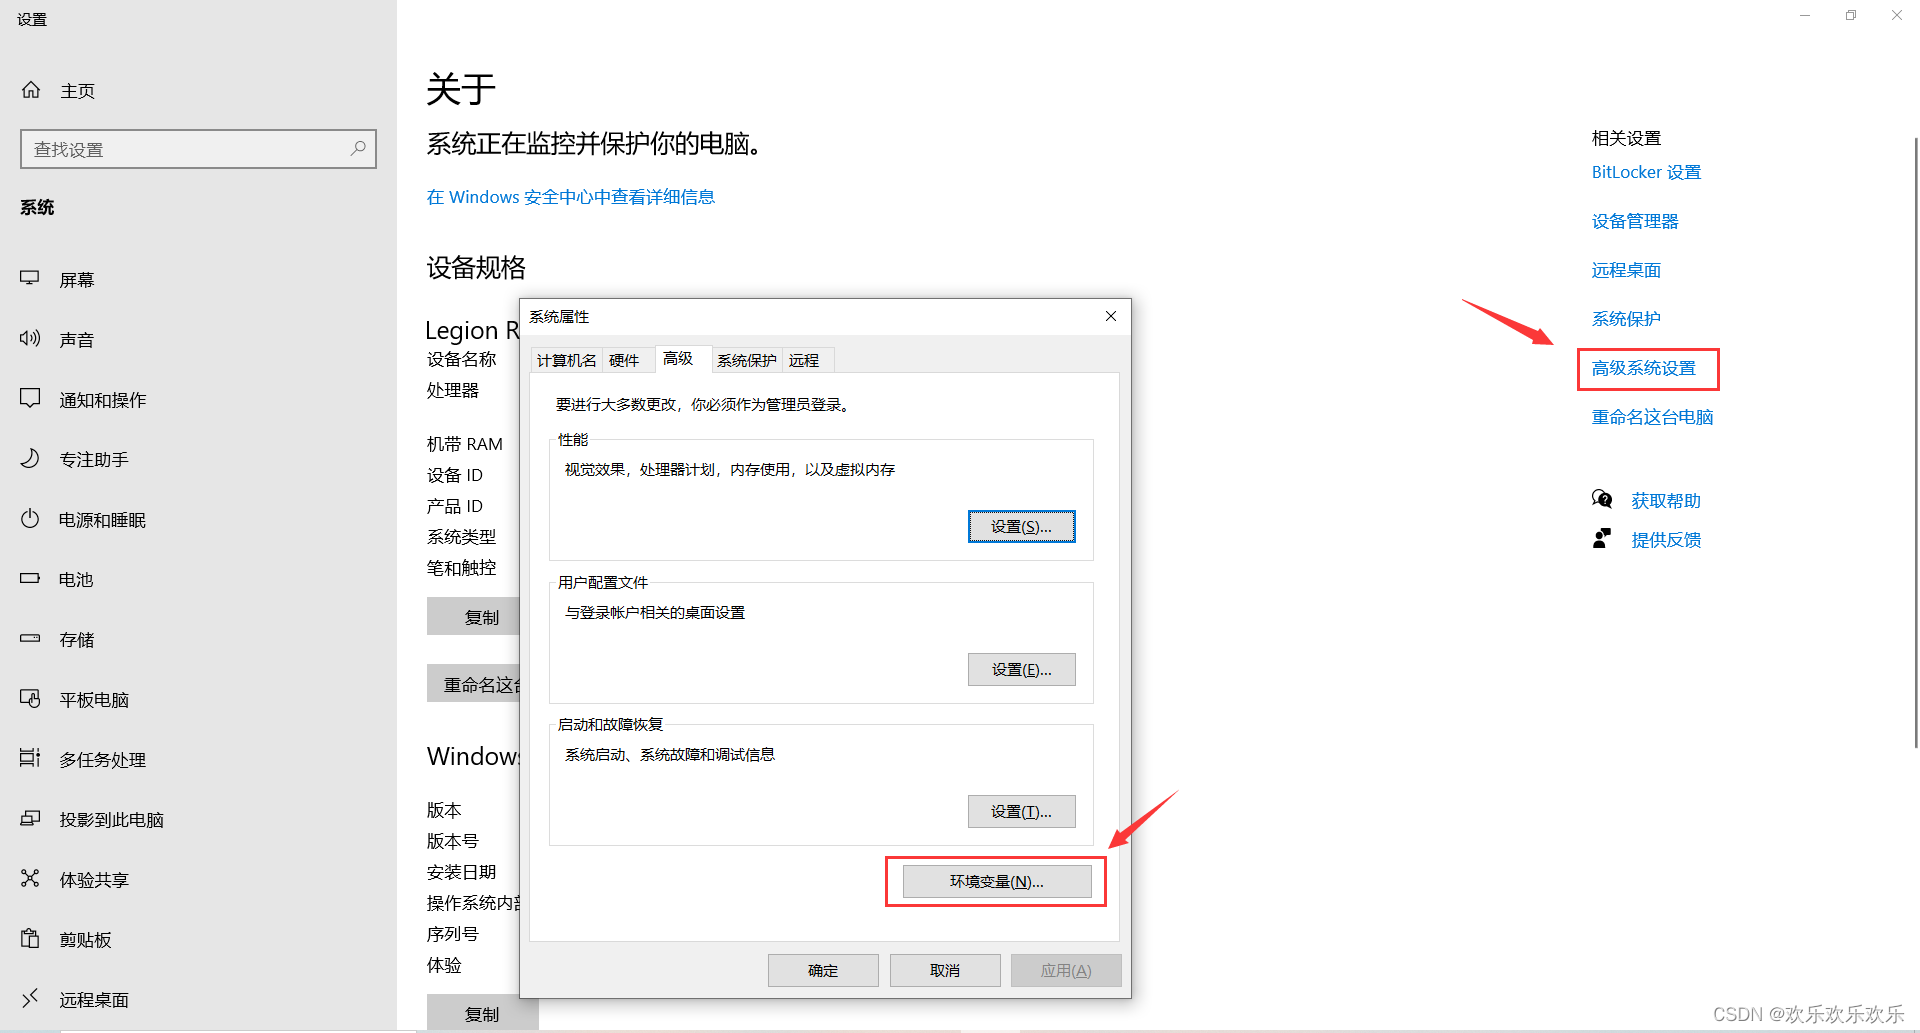Click the Storage (存储) icon
This screenshot has width=1920, height=1033.
pyautogui.click(x=30, y=639)
